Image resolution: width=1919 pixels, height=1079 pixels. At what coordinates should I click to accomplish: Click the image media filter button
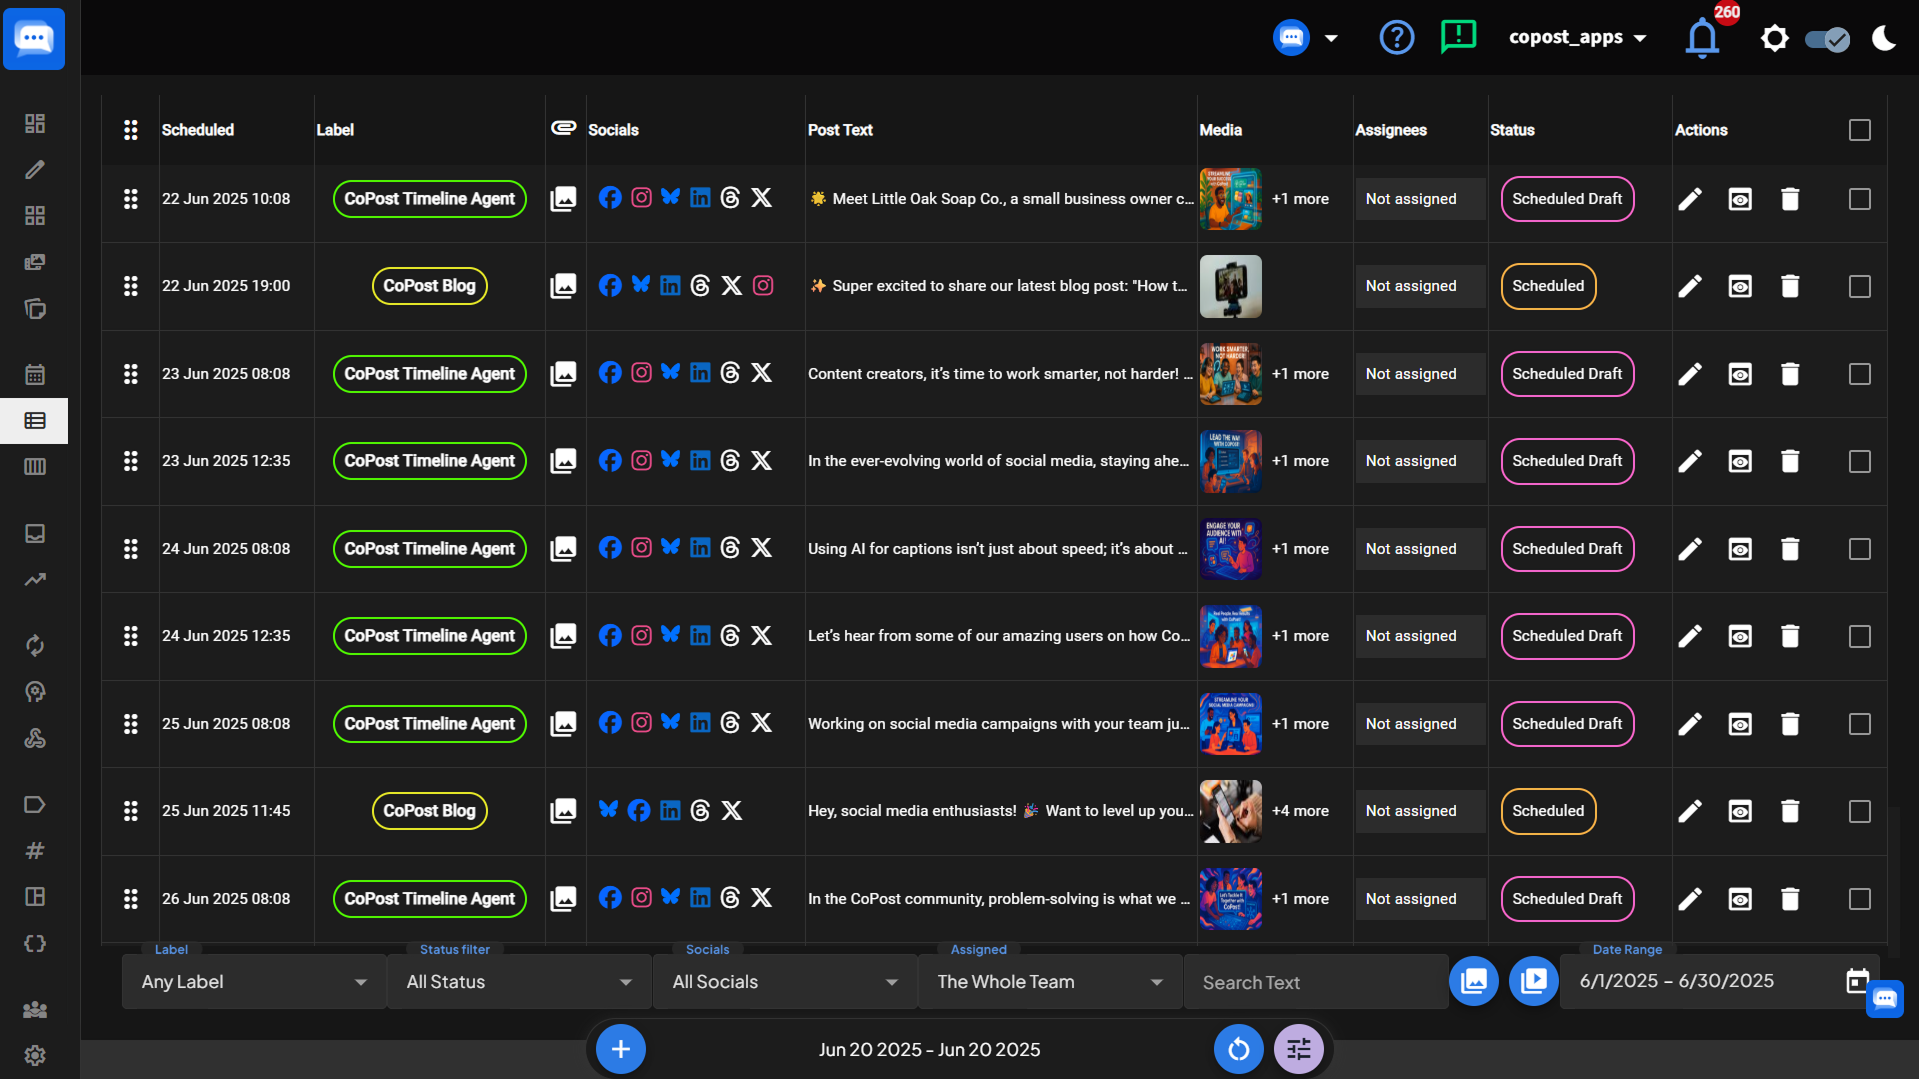click(x=1474, y=981)
